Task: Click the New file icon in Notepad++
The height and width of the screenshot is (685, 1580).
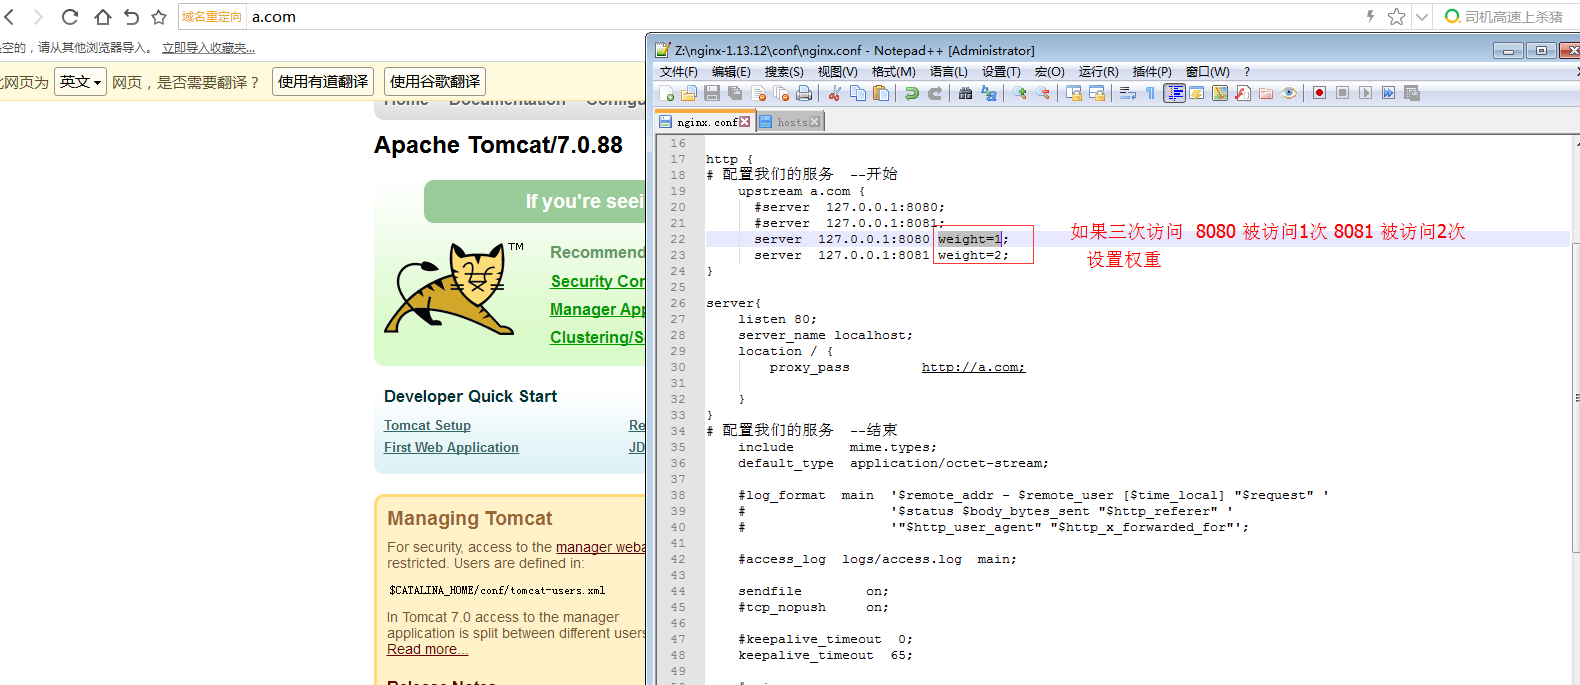Action: 667,93
